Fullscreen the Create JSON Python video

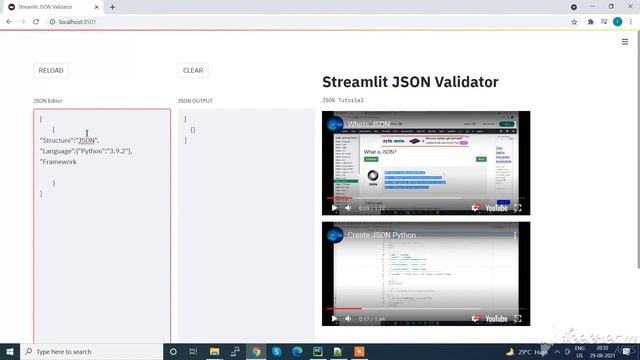pos(518,318)
